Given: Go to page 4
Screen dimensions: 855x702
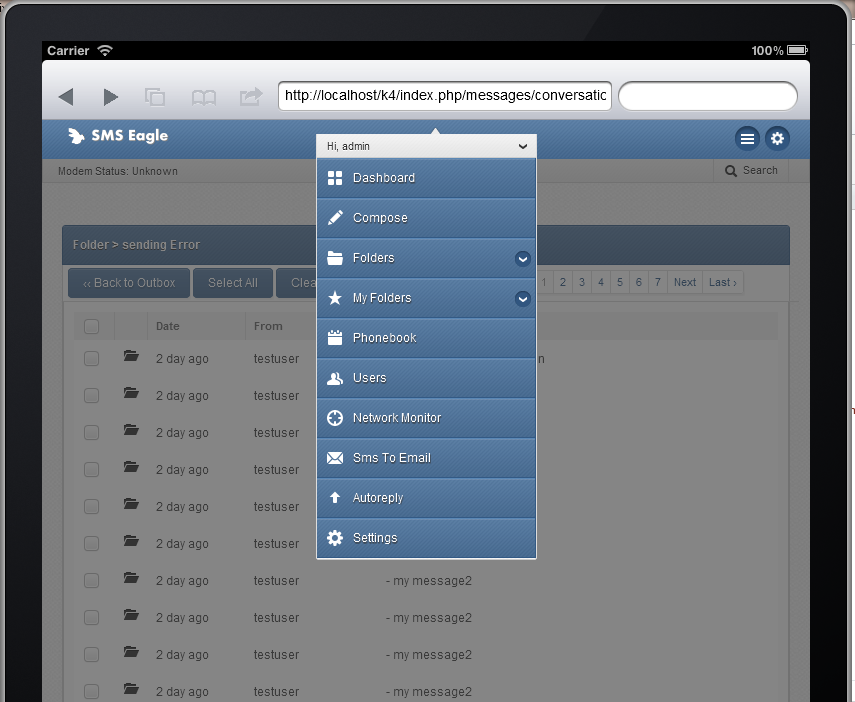Looking at the screenshot, I should [x=601, y=282].
